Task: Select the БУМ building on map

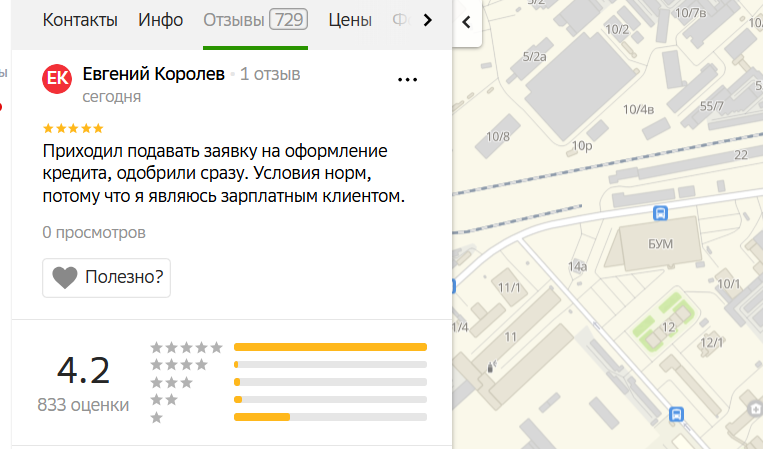Action: pos(660,244)
